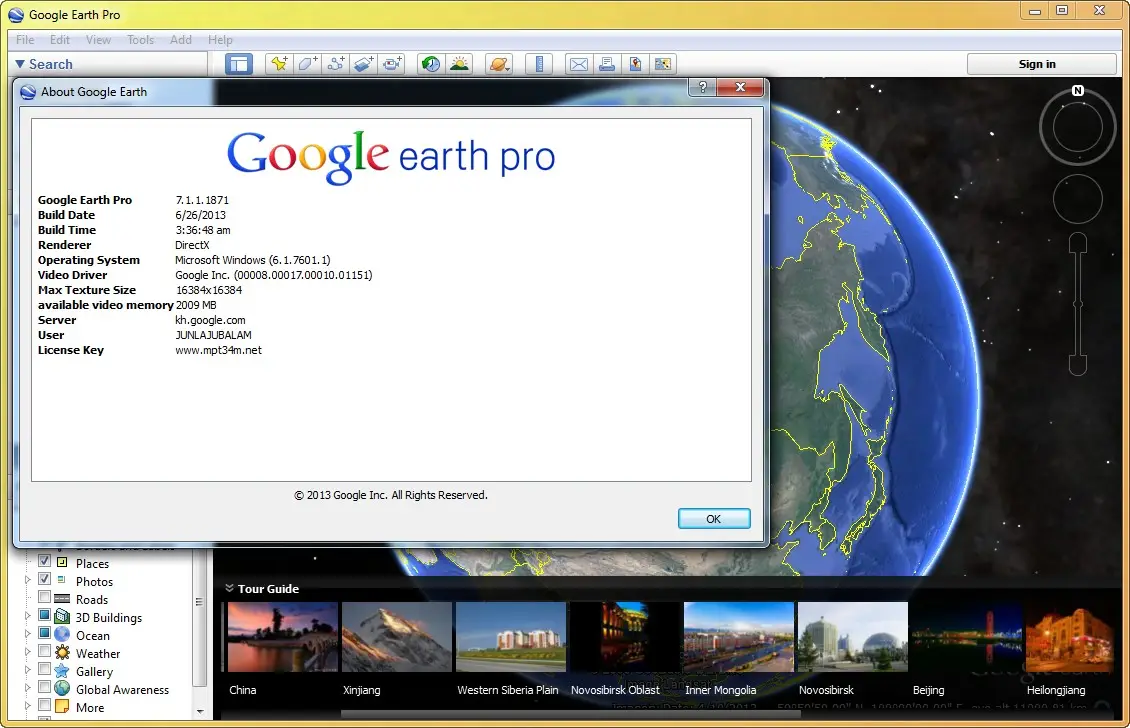The height and width of the screenshot is (728, 1130).
Task: Open the Add menu
Action: point(181,40)
